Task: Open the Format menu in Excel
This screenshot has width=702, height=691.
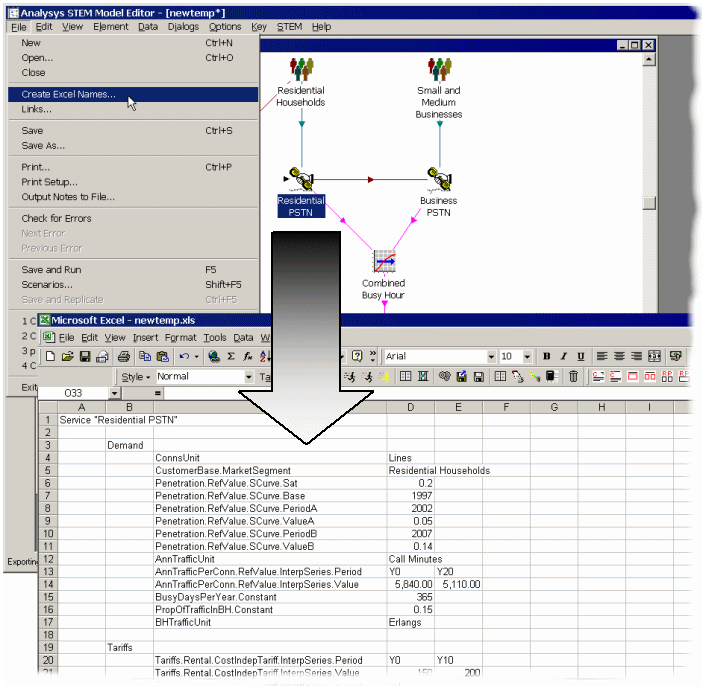Action: click(180, 338)
